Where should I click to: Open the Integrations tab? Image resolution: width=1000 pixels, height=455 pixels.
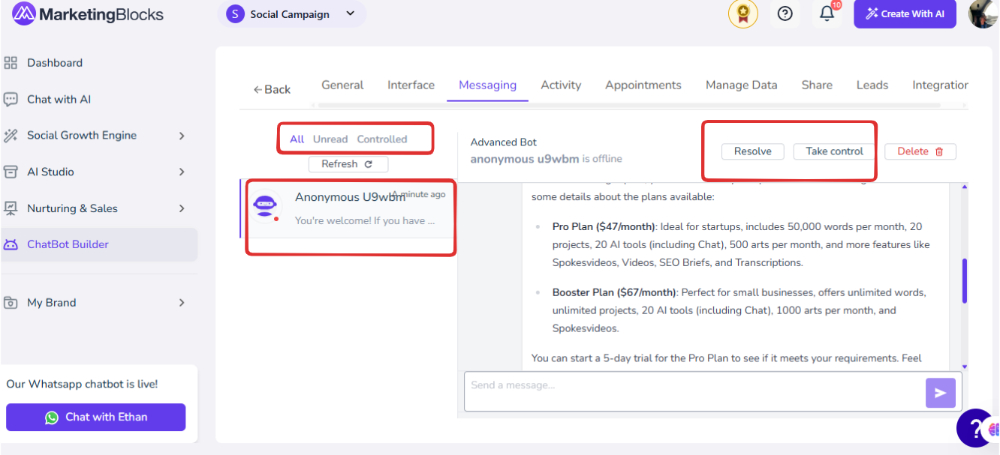(940, 85)
